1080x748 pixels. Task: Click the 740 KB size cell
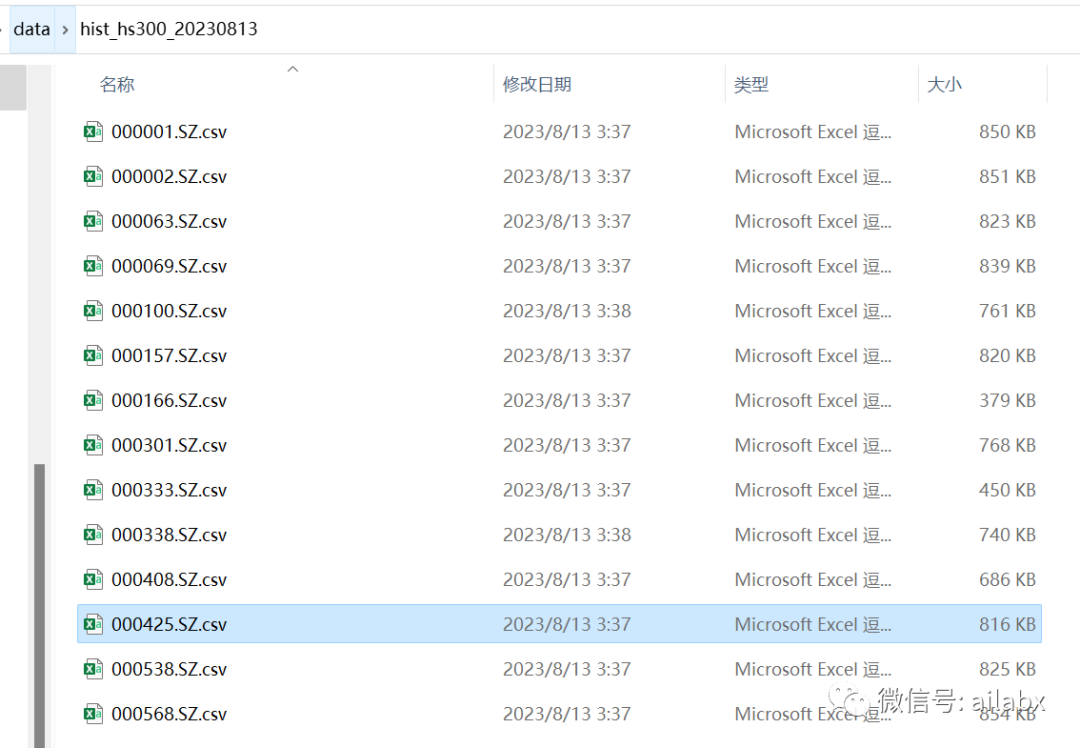point(1007,534)
